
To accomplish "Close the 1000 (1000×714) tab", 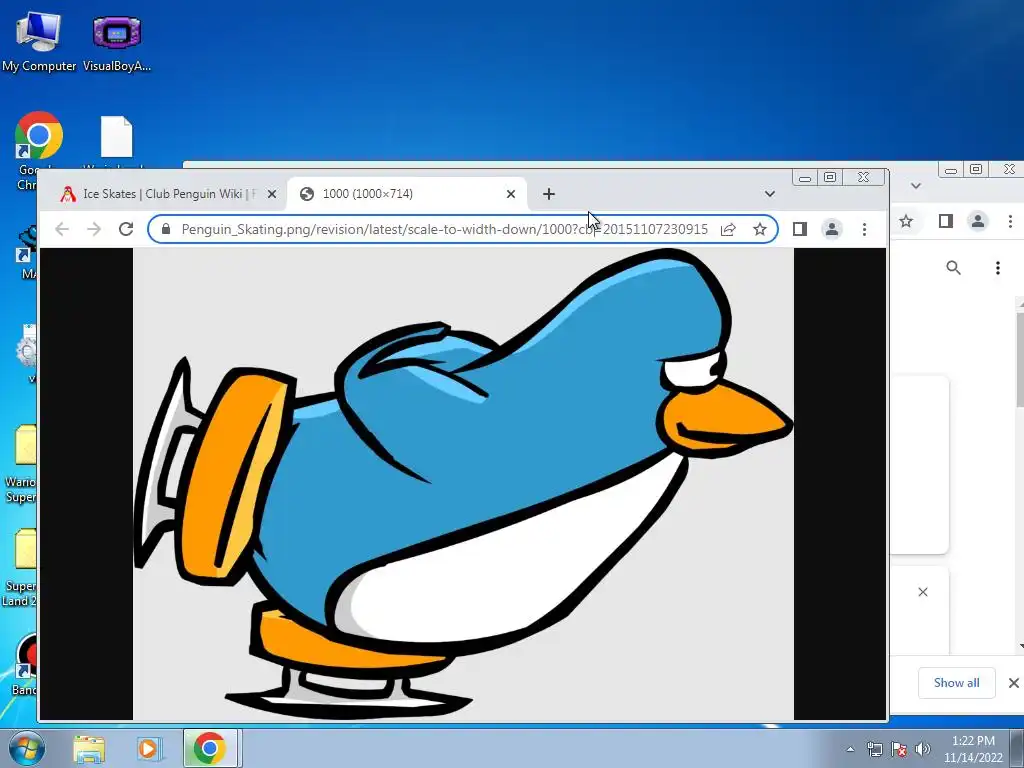I will click(x=511, y=194).
